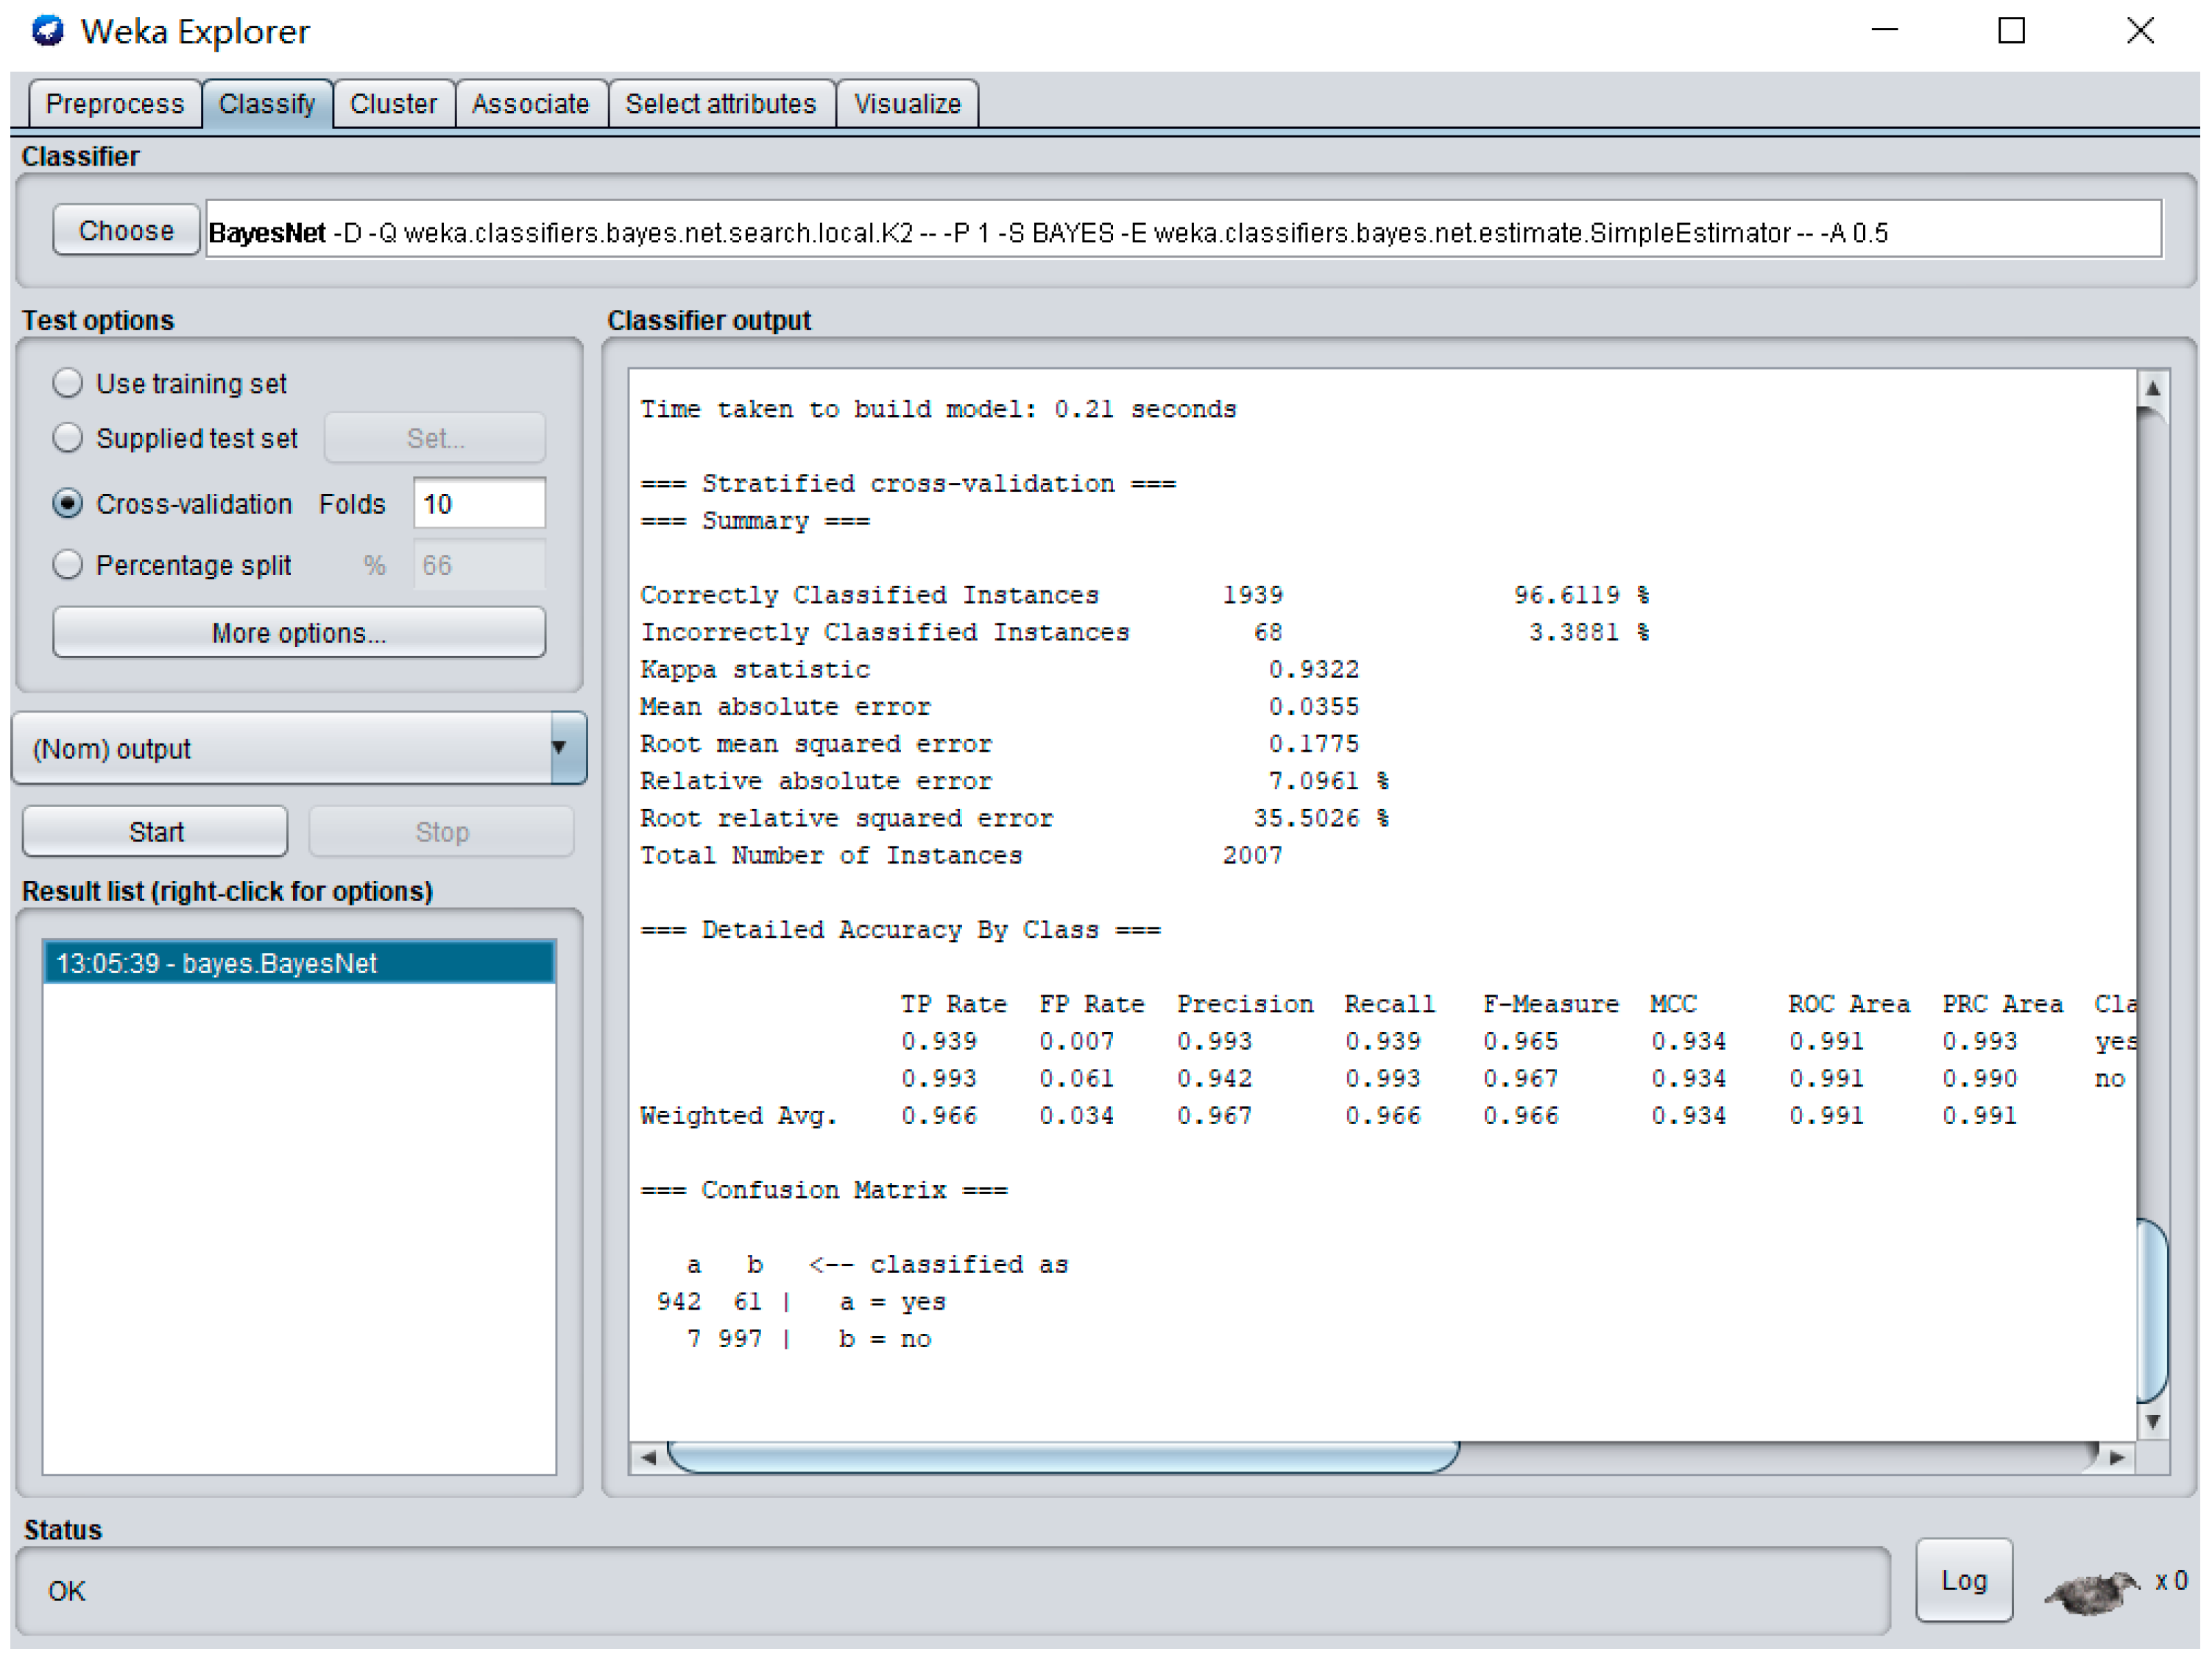Select Use training set option
The width and height of the screenshot is (2212, 1660).
(68, 383)
